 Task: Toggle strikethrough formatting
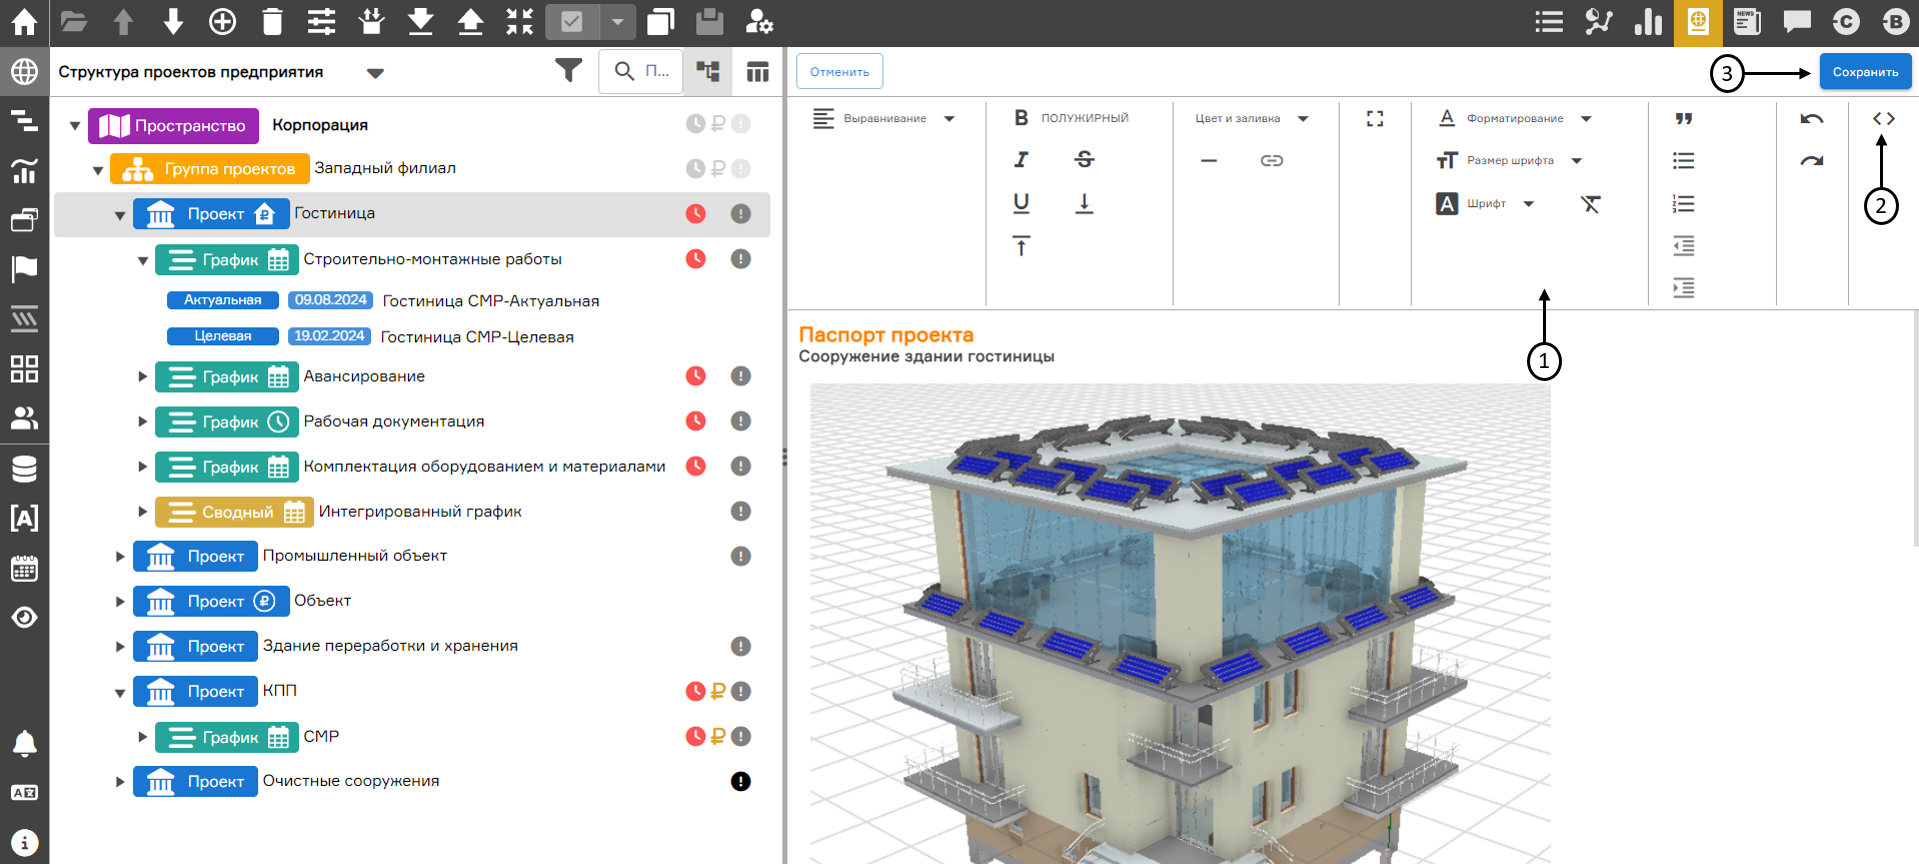[x=1084, y=160]
